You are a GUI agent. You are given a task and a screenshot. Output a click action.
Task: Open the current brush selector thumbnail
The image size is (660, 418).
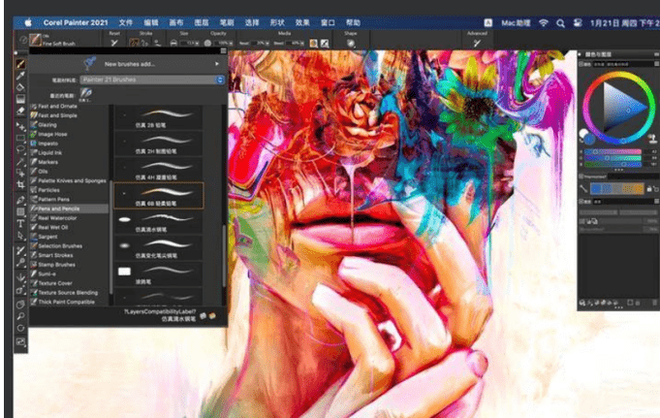(35, 40)
